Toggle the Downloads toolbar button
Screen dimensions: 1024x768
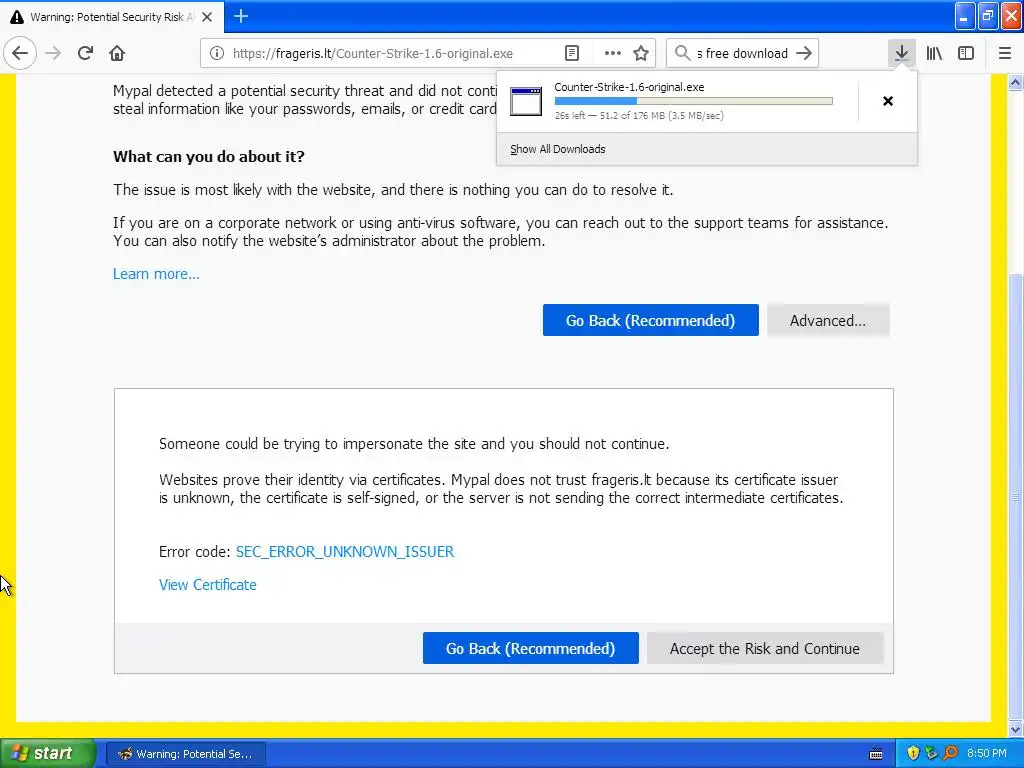[901, 53]
